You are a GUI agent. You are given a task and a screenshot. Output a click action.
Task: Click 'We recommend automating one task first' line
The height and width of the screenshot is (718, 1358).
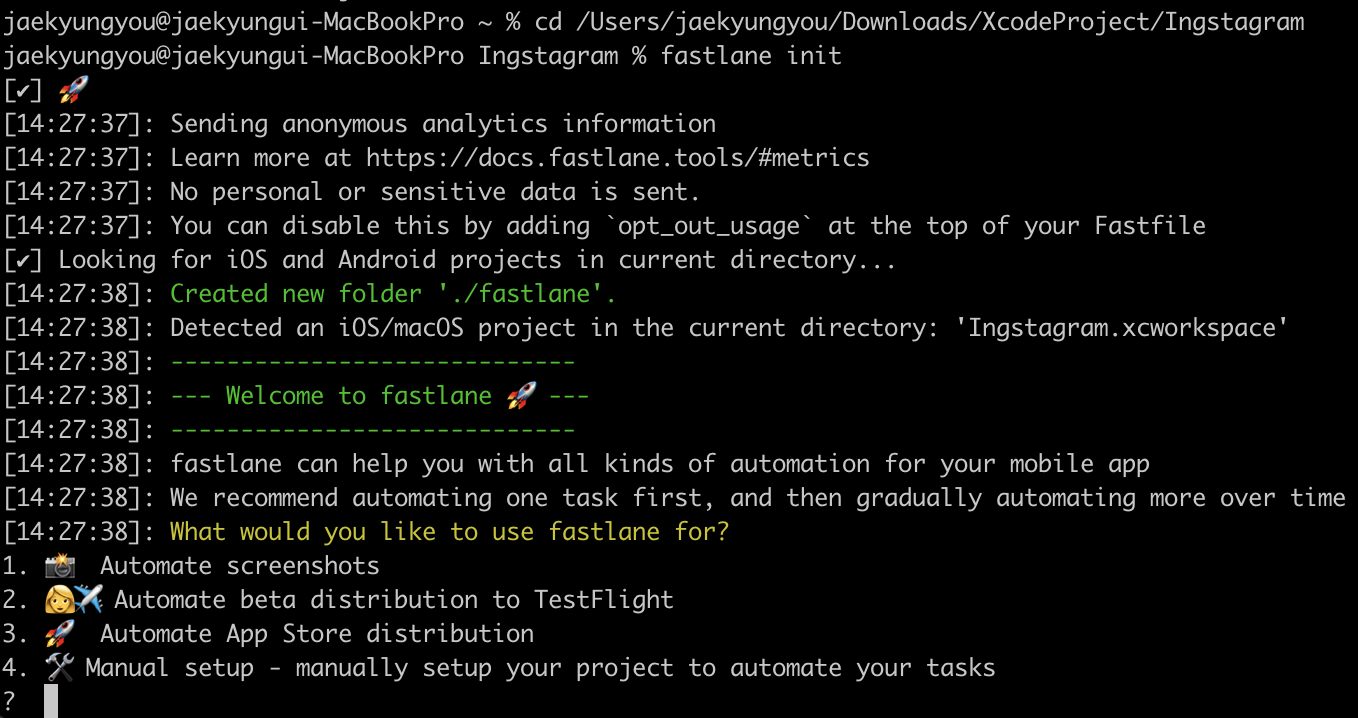758,498
